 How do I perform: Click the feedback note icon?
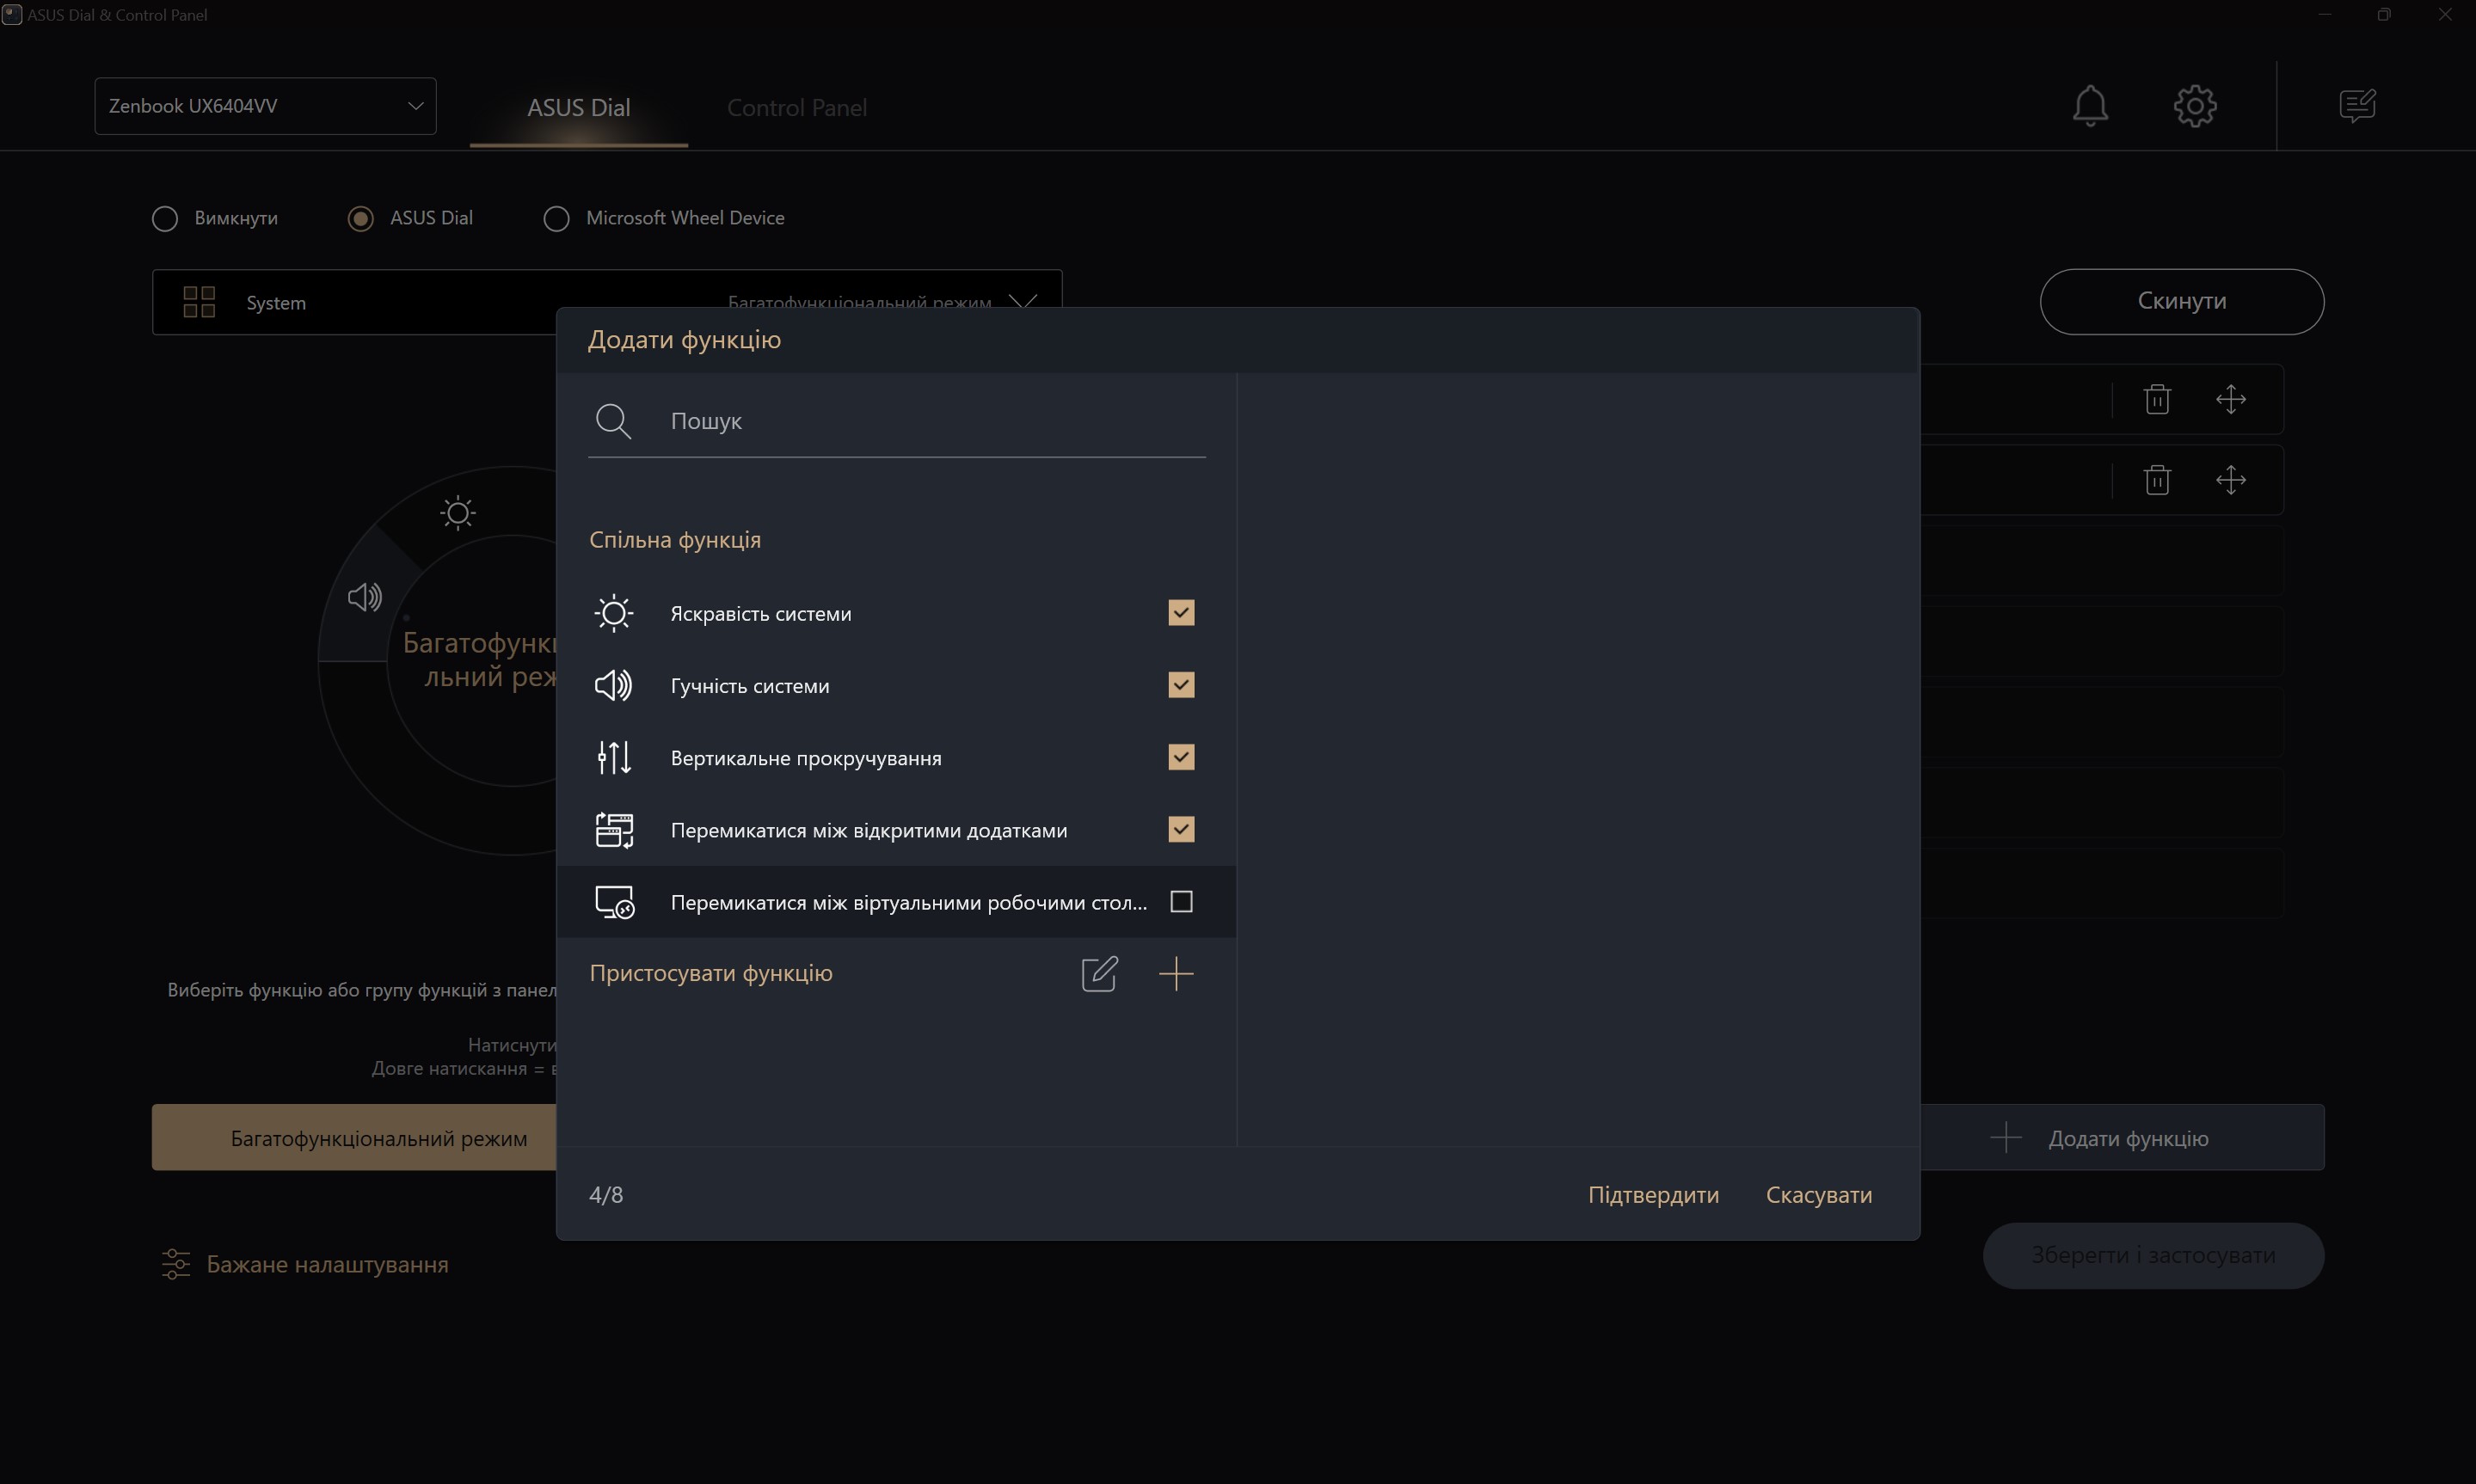(x=2357, y=105)
